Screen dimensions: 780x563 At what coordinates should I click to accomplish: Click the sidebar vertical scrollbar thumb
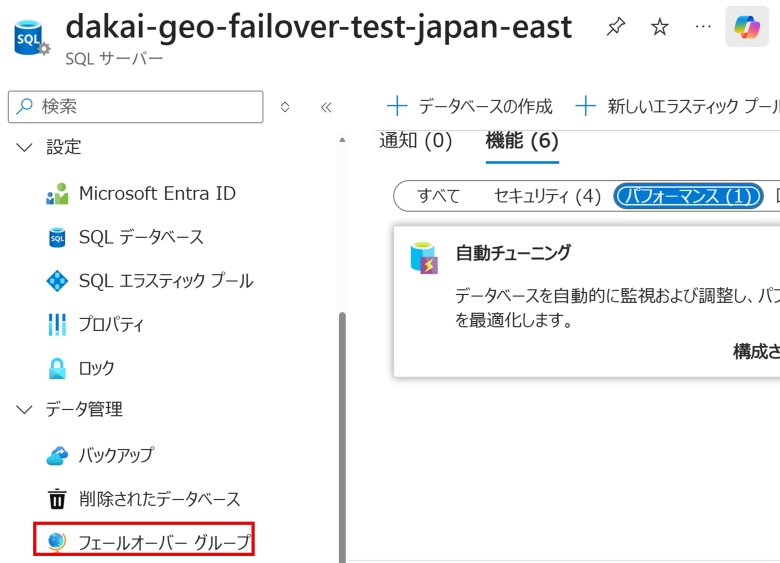click(x=342, y=437)
